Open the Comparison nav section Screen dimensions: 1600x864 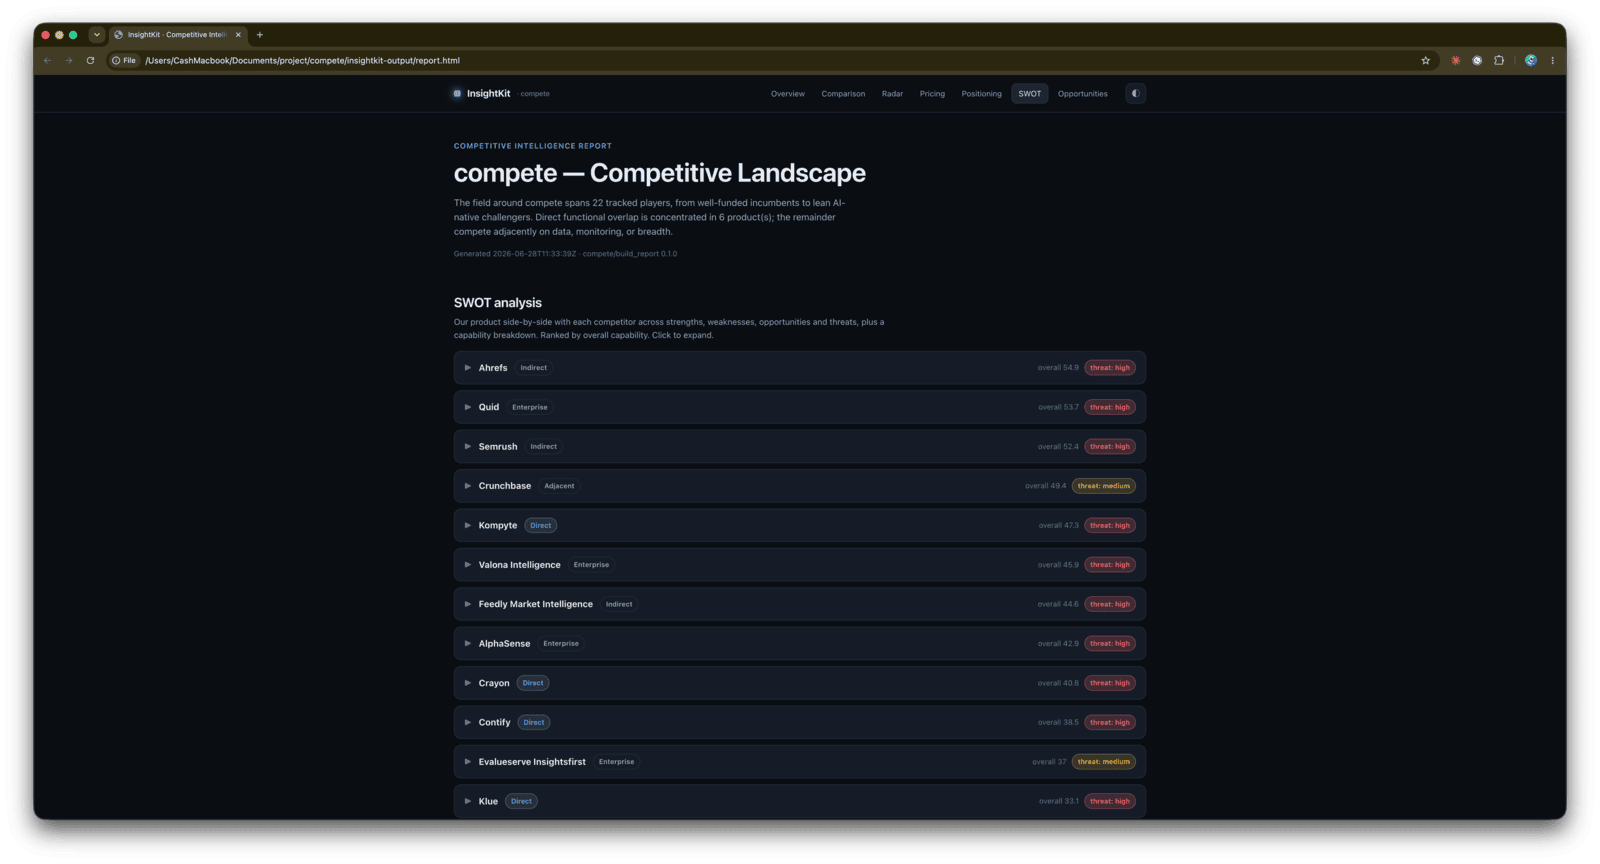click(843, 94)
